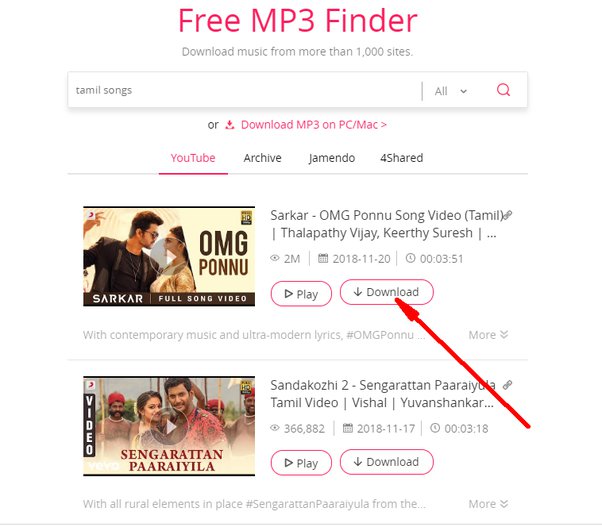Open Sarkar OMG Ponnu Song Video title
Screen dimensions: 602x527
(x=386, y=224)
